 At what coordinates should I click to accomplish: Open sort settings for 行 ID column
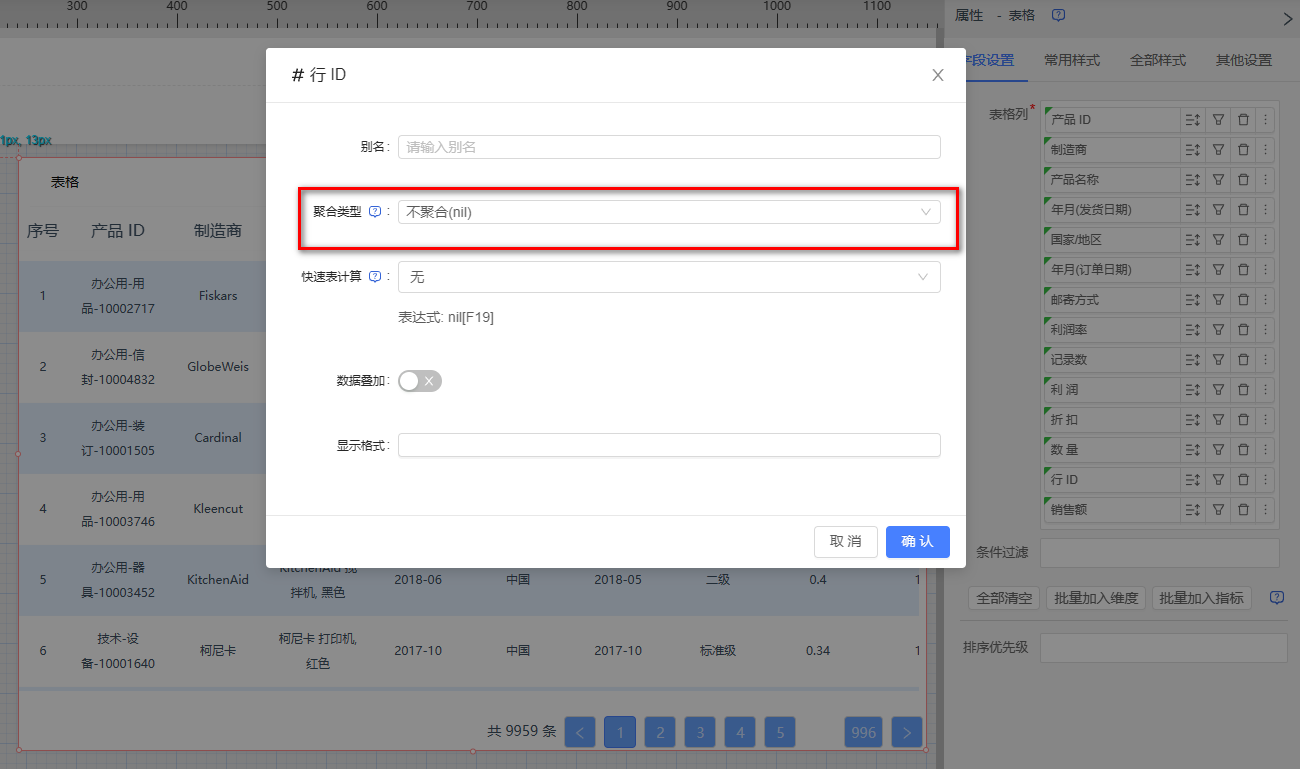tap(1192, 480)
